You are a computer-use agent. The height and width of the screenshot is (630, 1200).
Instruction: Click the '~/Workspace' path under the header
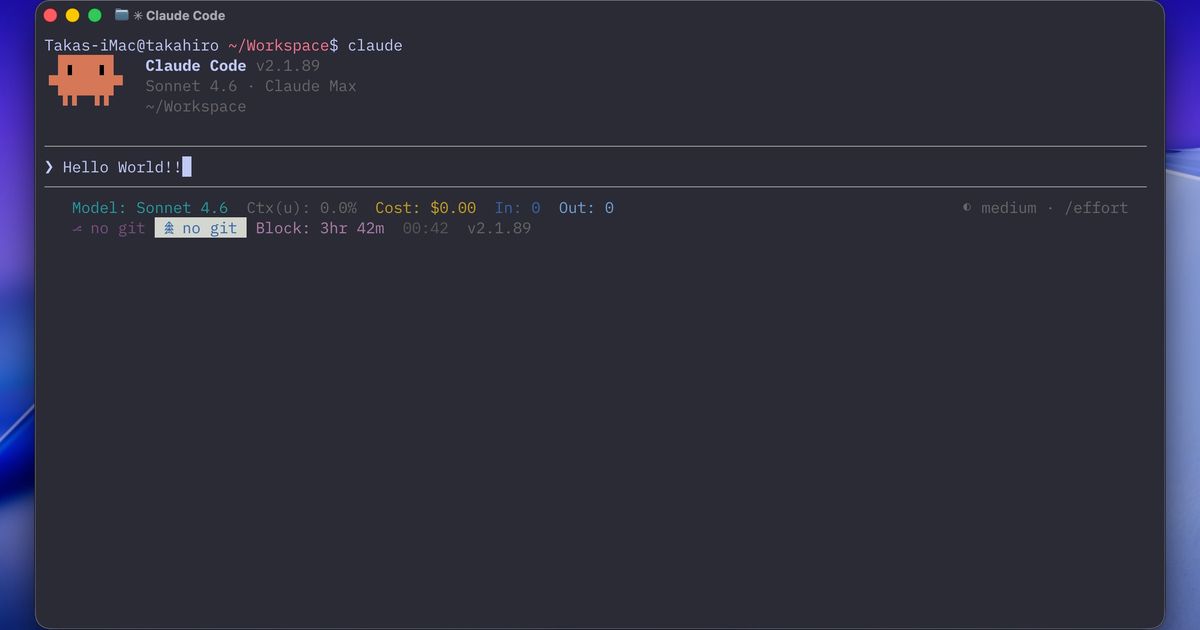tap(196, 107)
